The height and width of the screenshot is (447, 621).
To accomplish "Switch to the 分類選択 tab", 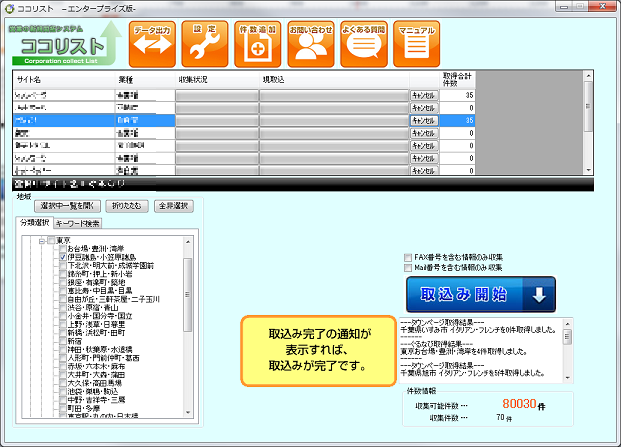I will 34,223.
